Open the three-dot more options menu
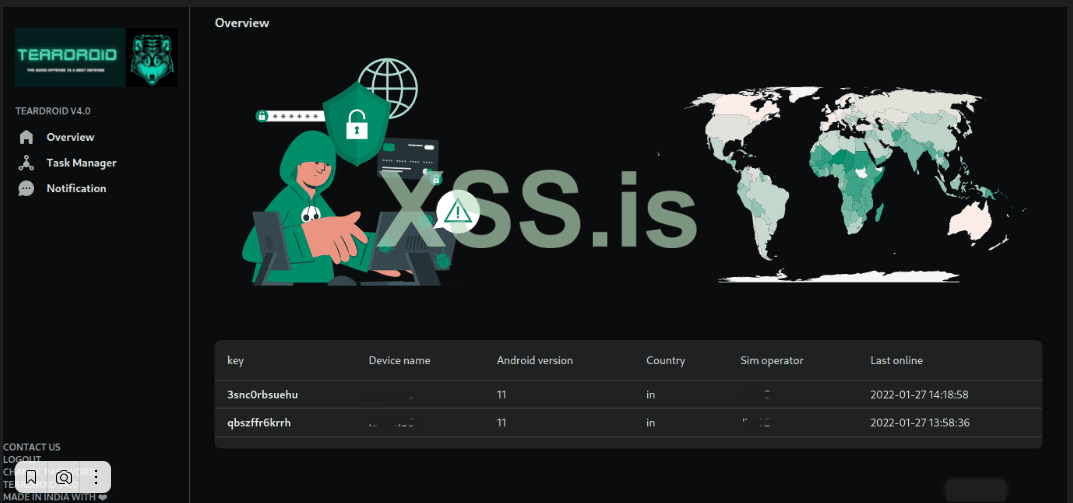This screenshot has height=503, width=1073. (x=96, y=477)
